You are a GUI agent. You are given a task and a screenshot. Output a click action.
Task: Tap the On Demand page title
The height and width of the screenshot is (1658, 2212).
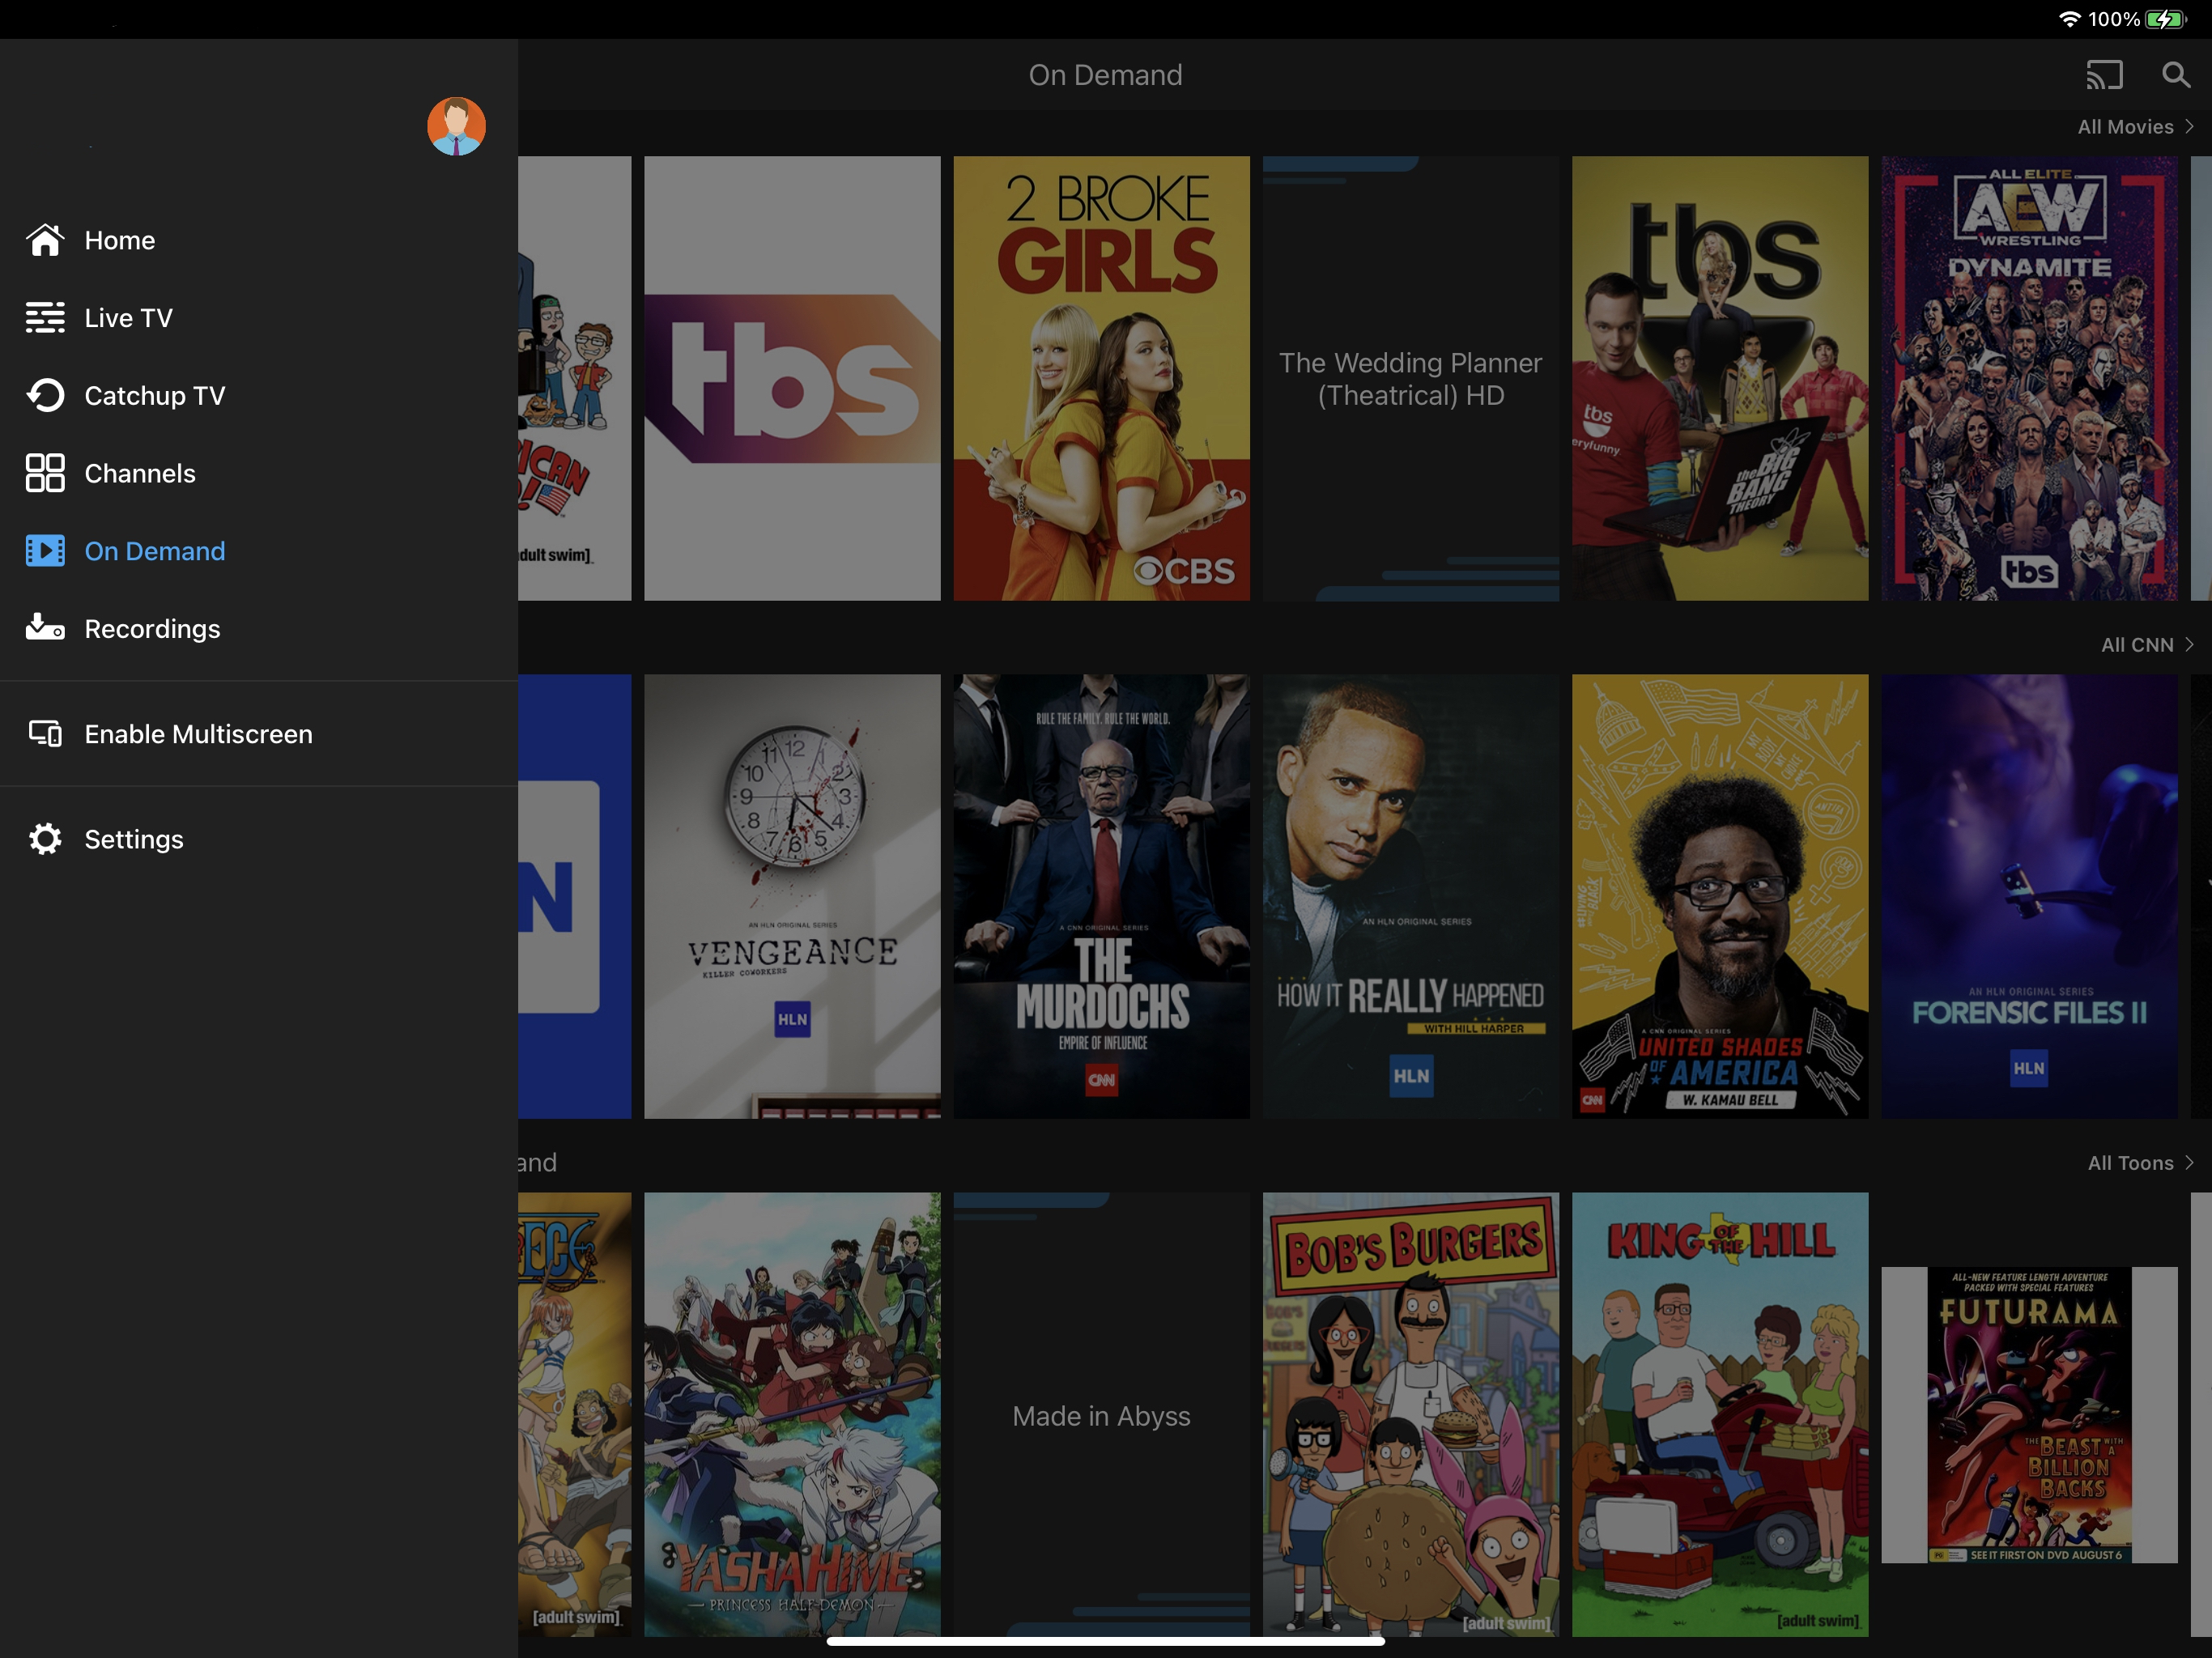[1105, 75]
